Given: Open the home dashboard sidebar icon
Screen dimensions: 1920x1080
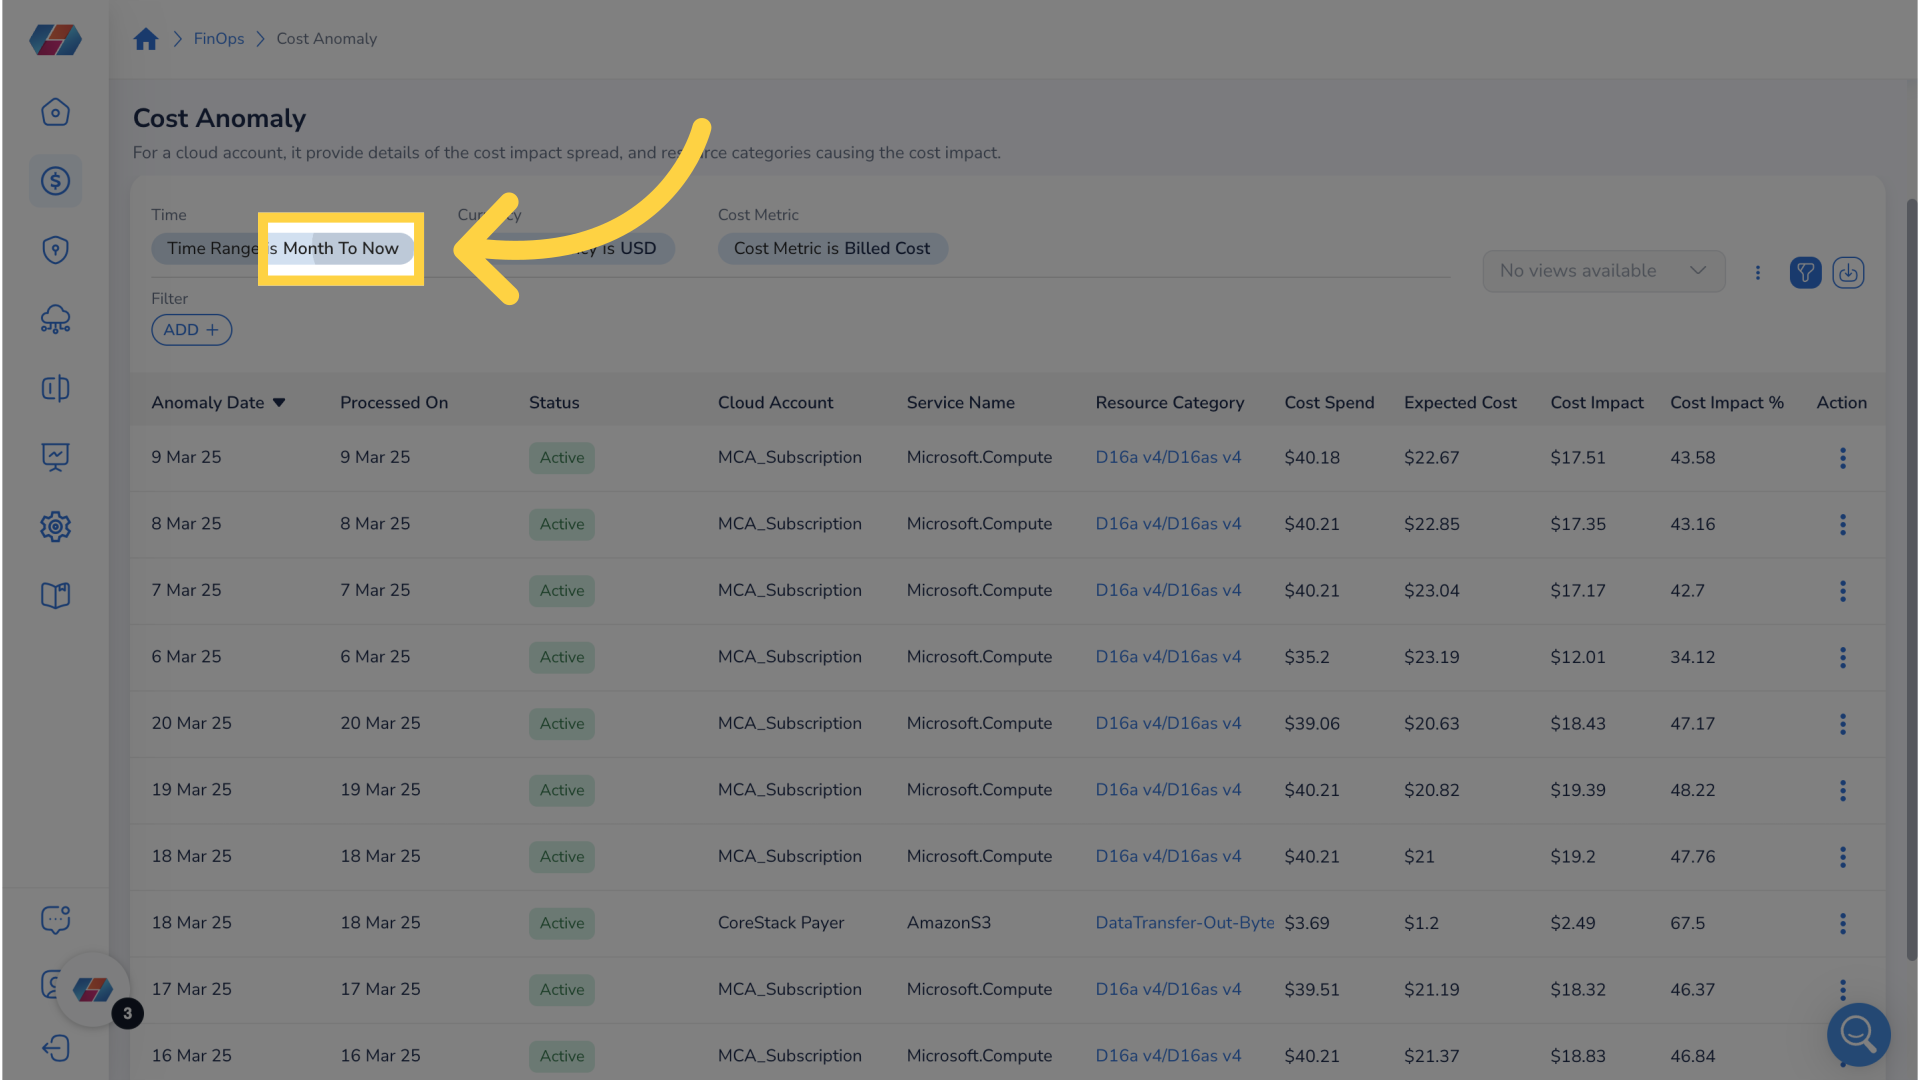Looking at the screenshot, I should [x=55, y=112].
